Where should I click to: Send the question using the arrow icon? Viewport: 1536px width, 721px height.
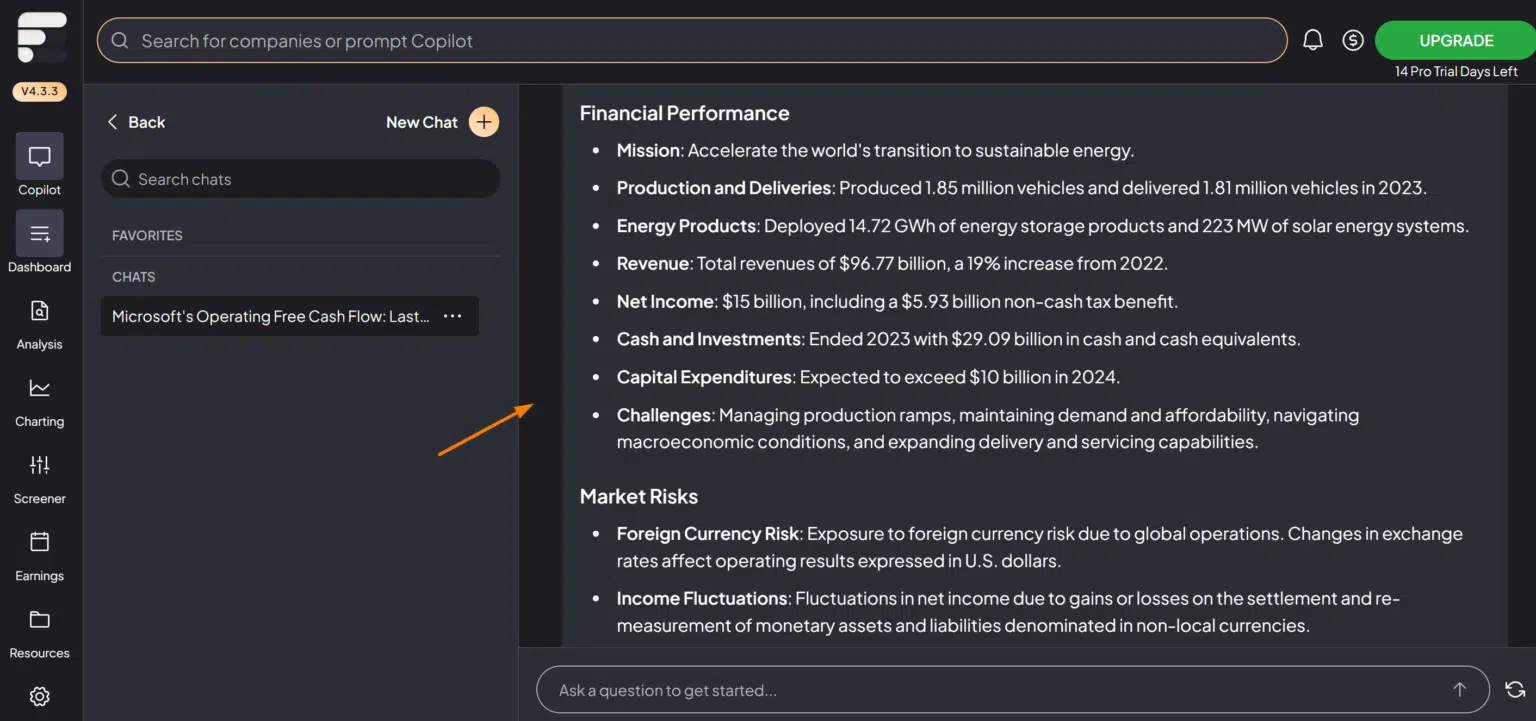pos(1459,689)
